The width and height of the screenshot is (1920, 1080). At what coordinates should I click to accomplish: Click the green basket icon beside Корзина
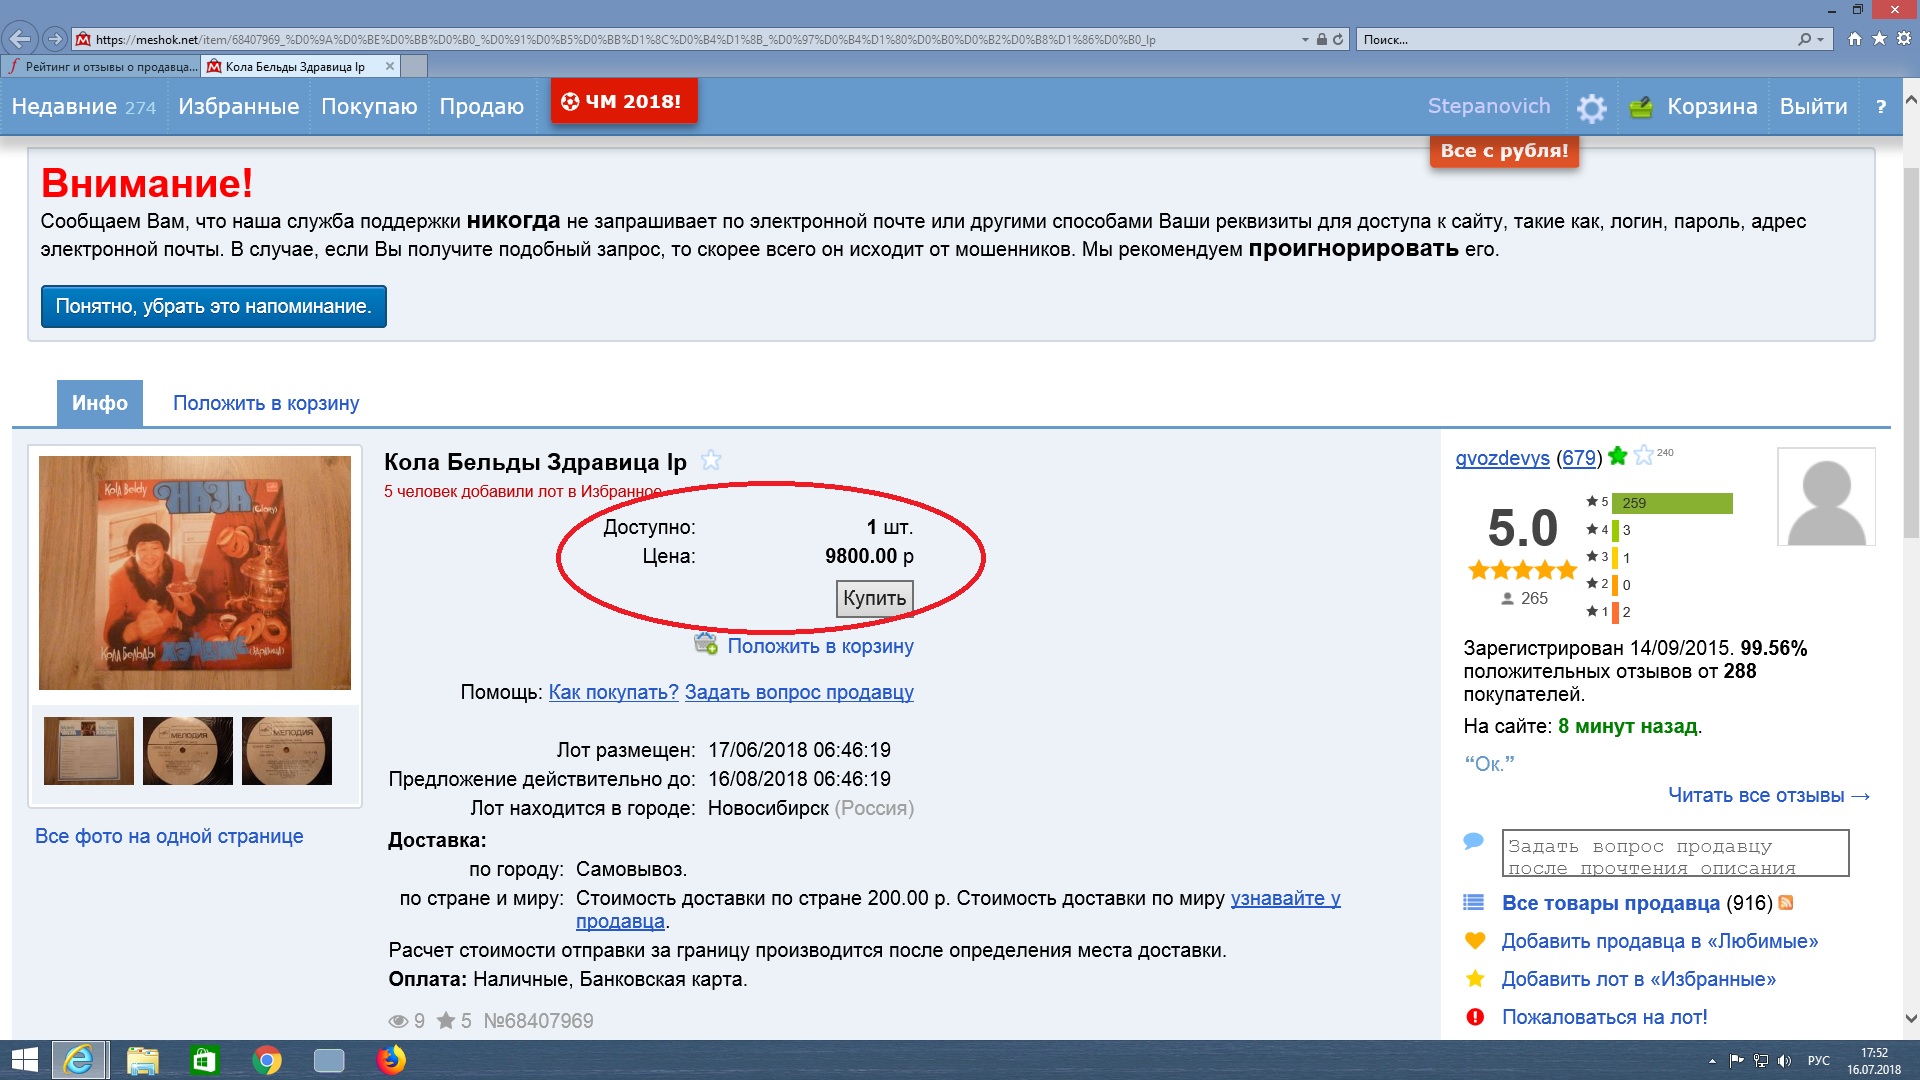tap(1641, 107)
